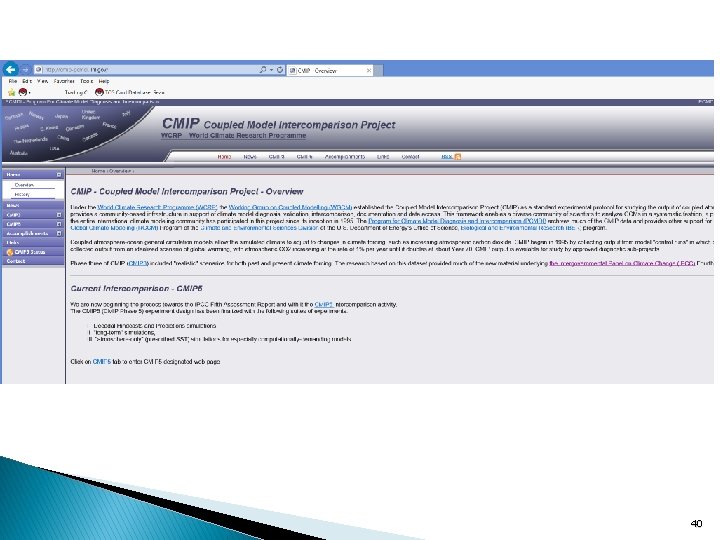720x540 pixels.
Task: Open the Edit menu
Action: coord(27,81)
